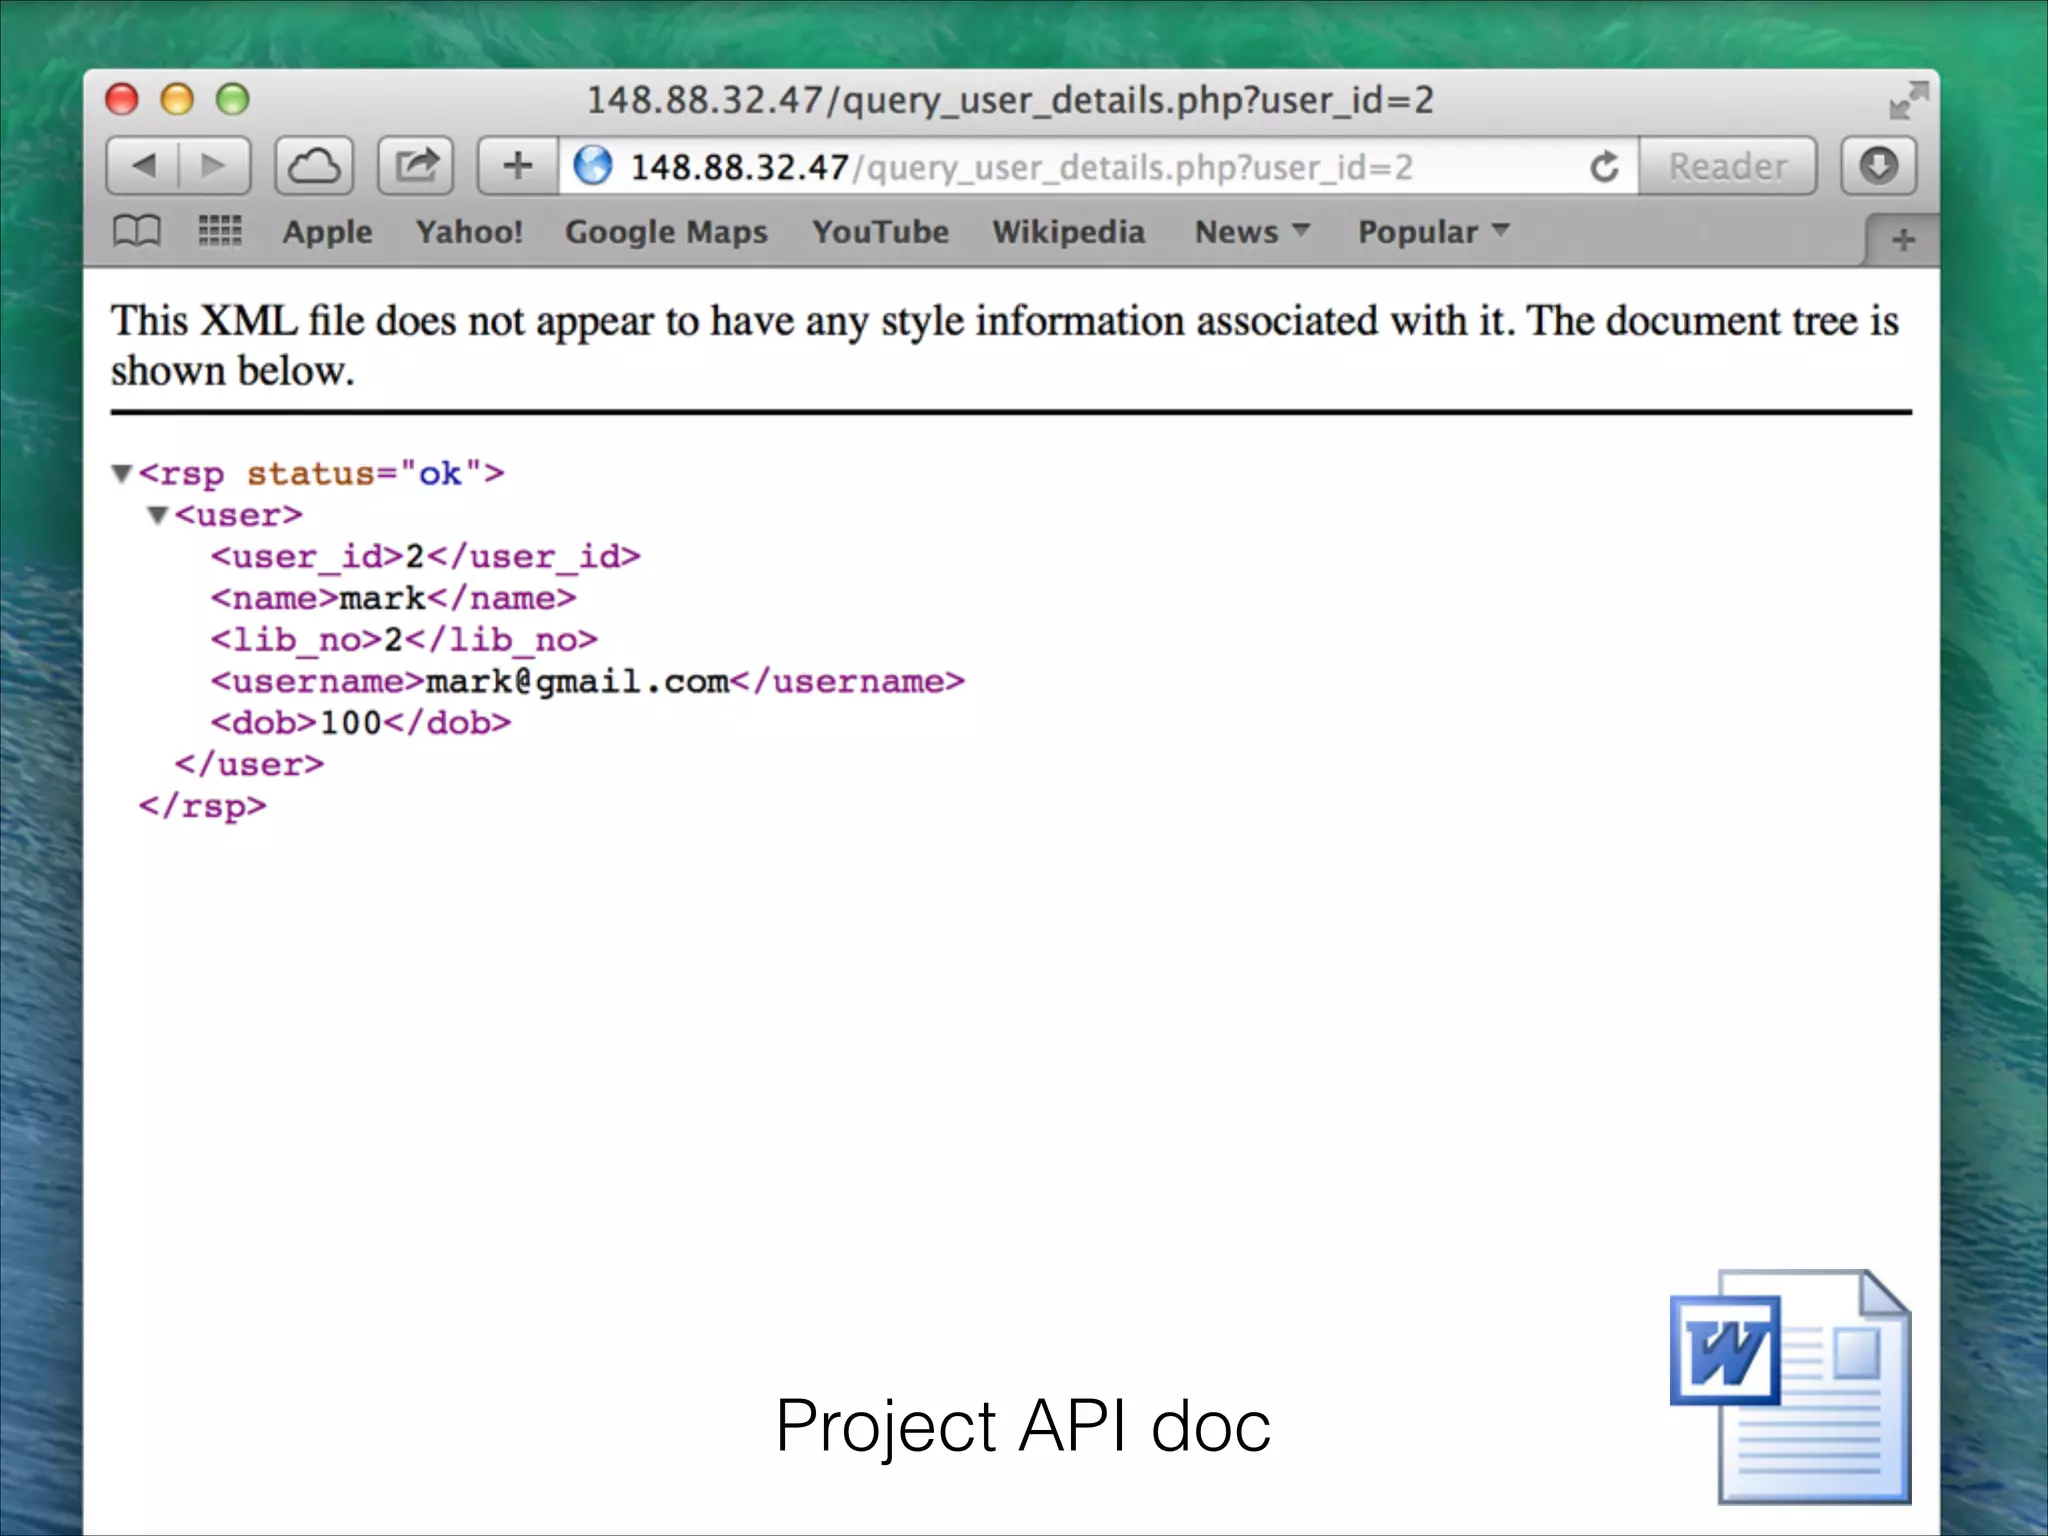Open the Word document icon
The width and height of the screenshot is (2048, 1536).
click(1791, 1387)
